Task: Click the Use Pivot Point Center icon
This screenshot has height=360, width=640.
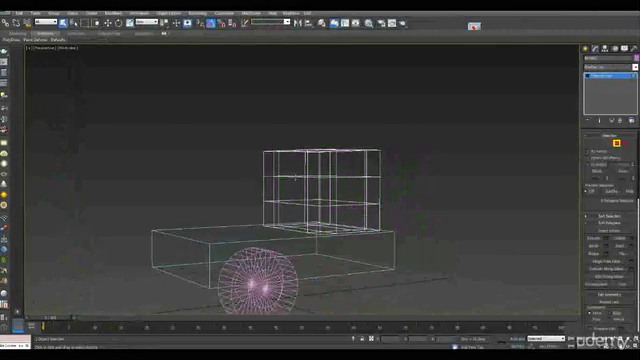Action: point(165,23)
